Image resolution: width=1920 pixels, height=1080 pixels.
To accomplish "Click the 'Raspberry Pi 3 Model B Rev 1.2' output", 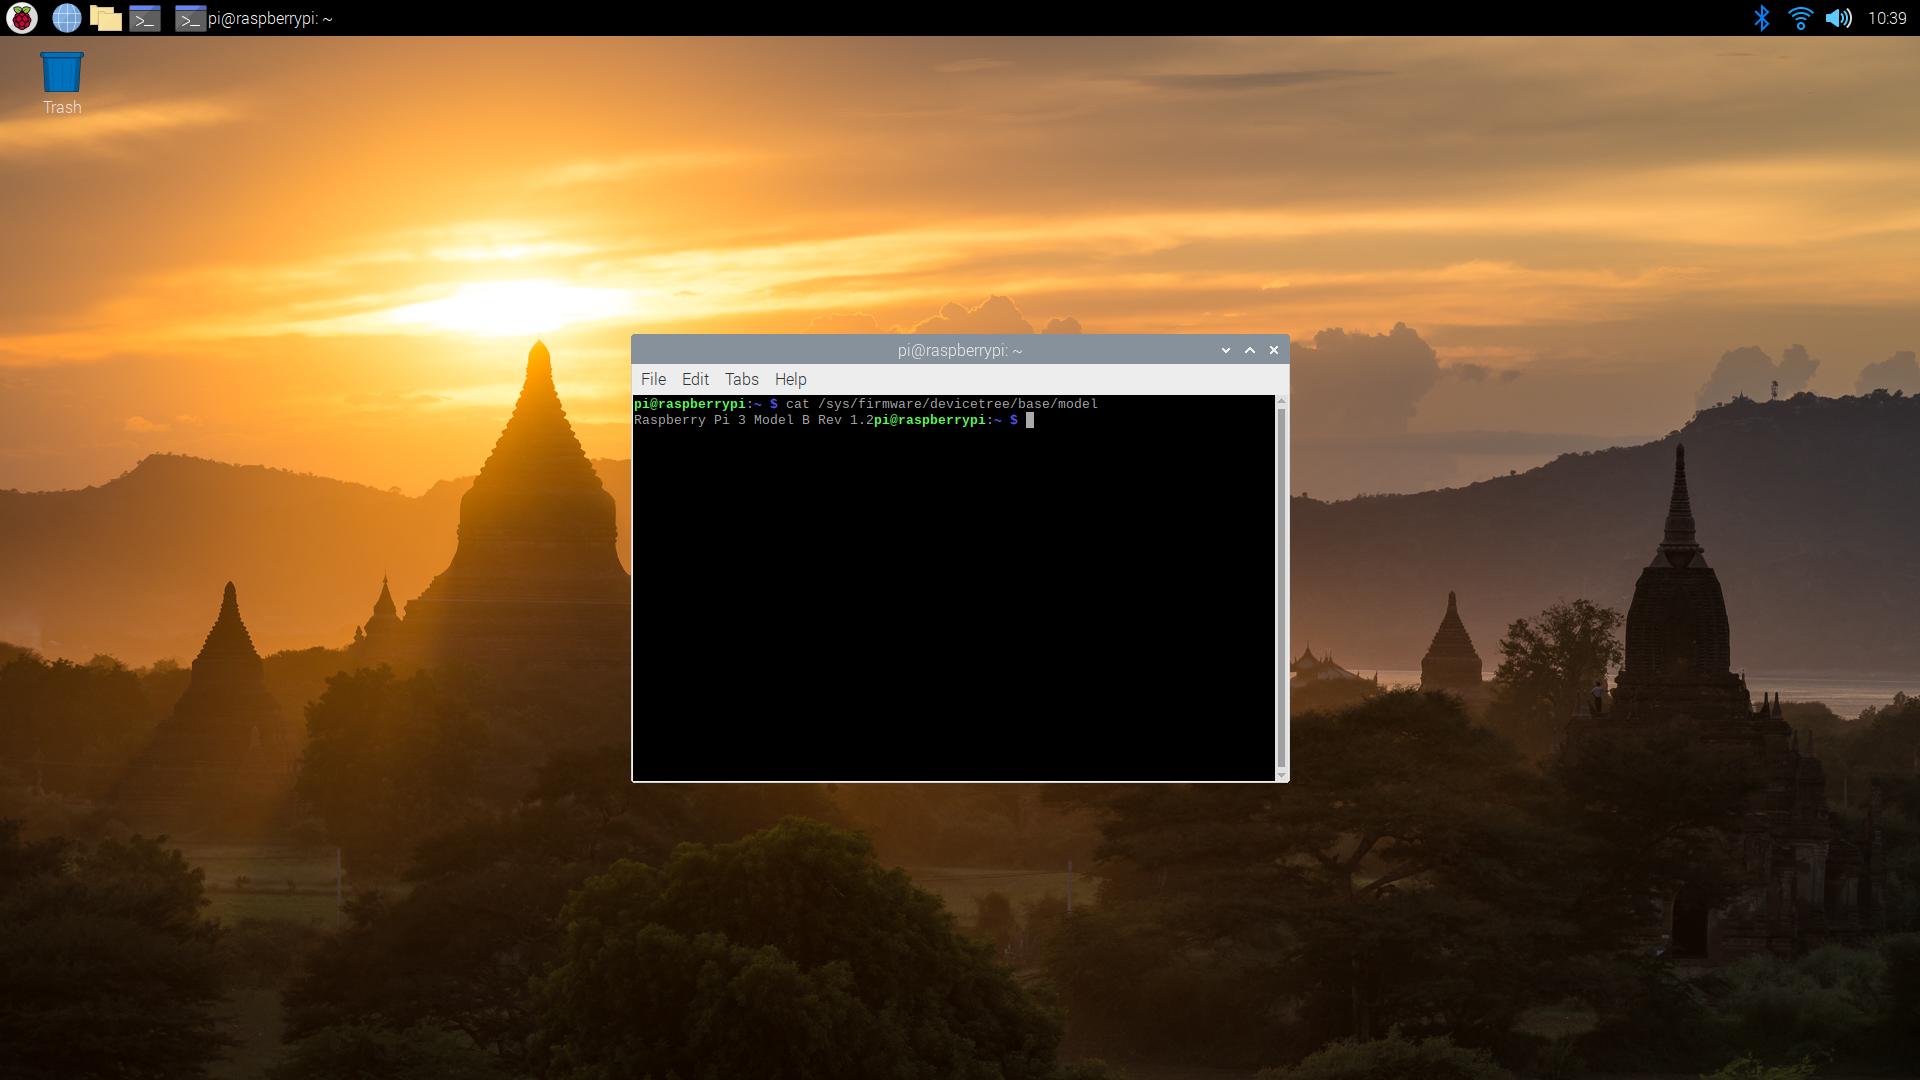I will pyautogui.click(x=753, y=420).
